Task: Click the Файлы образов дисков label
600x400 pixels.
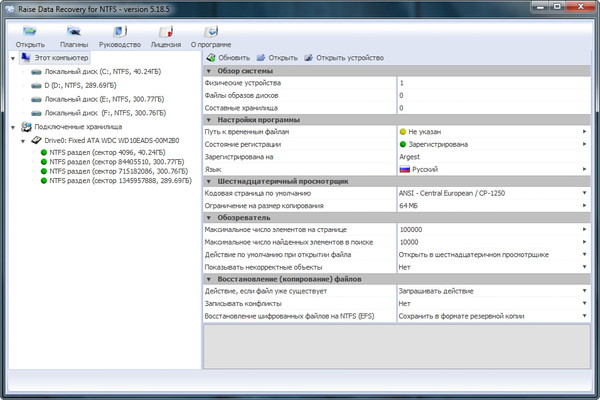Action: [241, 96]
